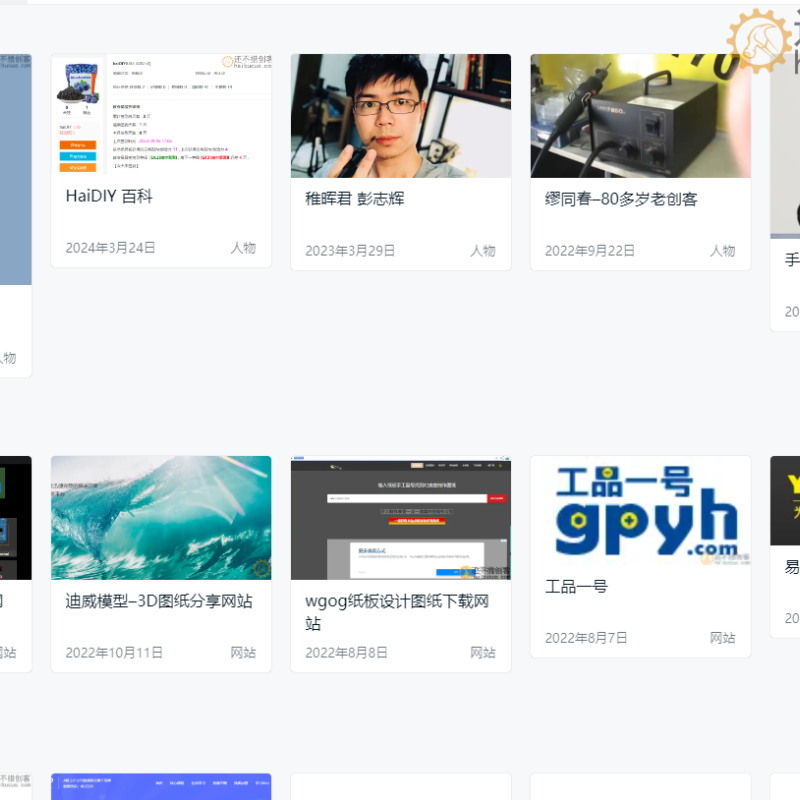Open the 工品一号 gpyh.com logo thumbnail
This screenshot has height=800, width=800.
(x=641, y=511)
